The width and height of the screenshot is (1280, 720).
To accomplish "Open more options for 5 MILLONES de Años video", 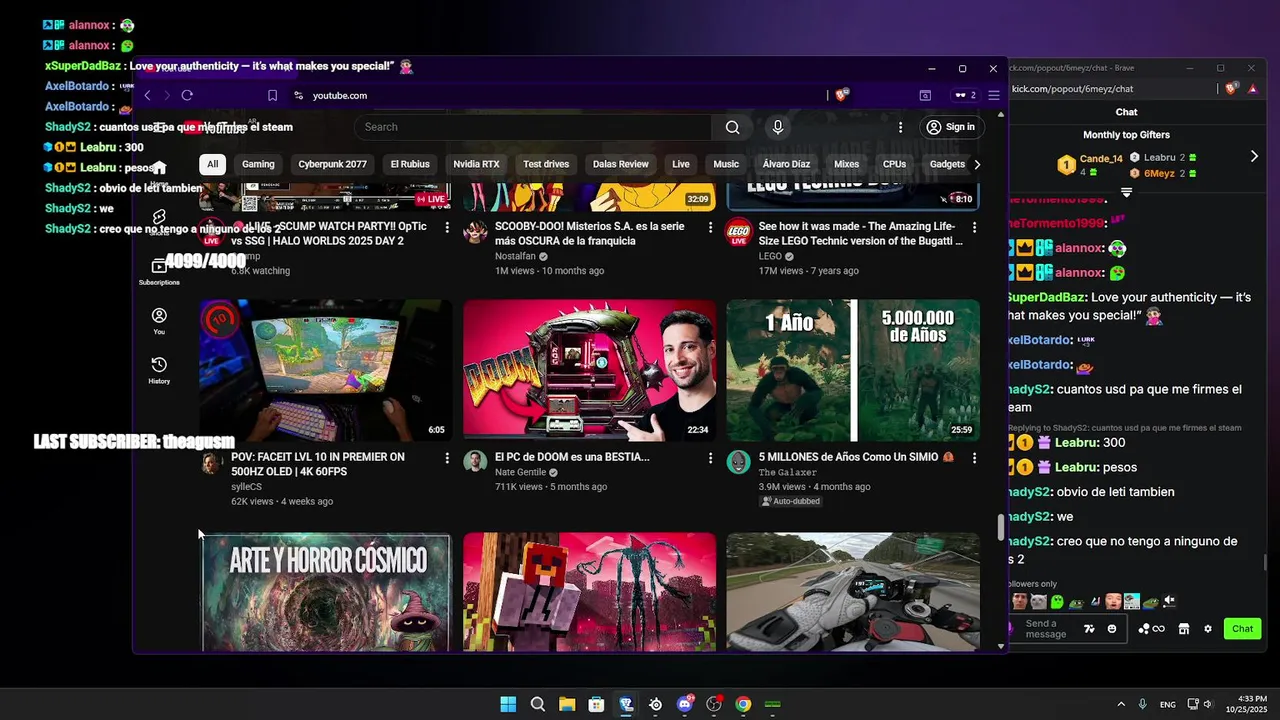I will (x=974, y=457).
